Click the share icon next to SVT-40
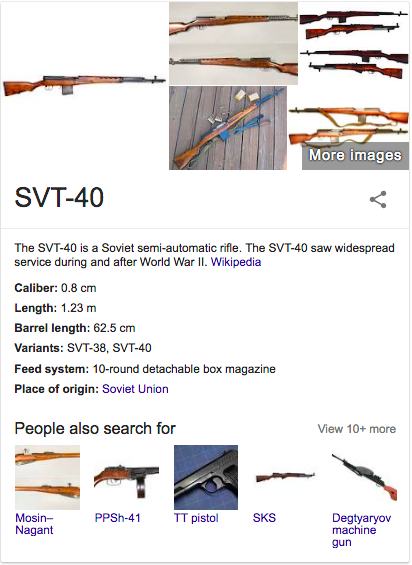This screenshot has height=565, width=412. (378, 199)
